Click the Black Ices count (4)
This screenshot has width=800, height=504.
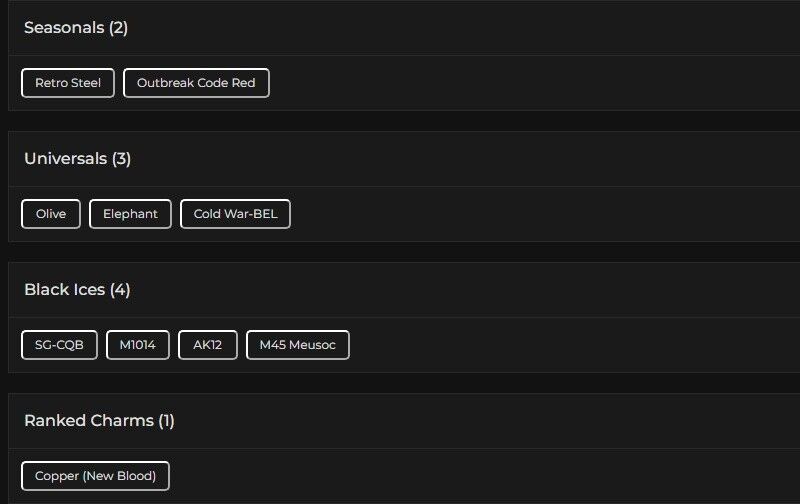[120, 290]
